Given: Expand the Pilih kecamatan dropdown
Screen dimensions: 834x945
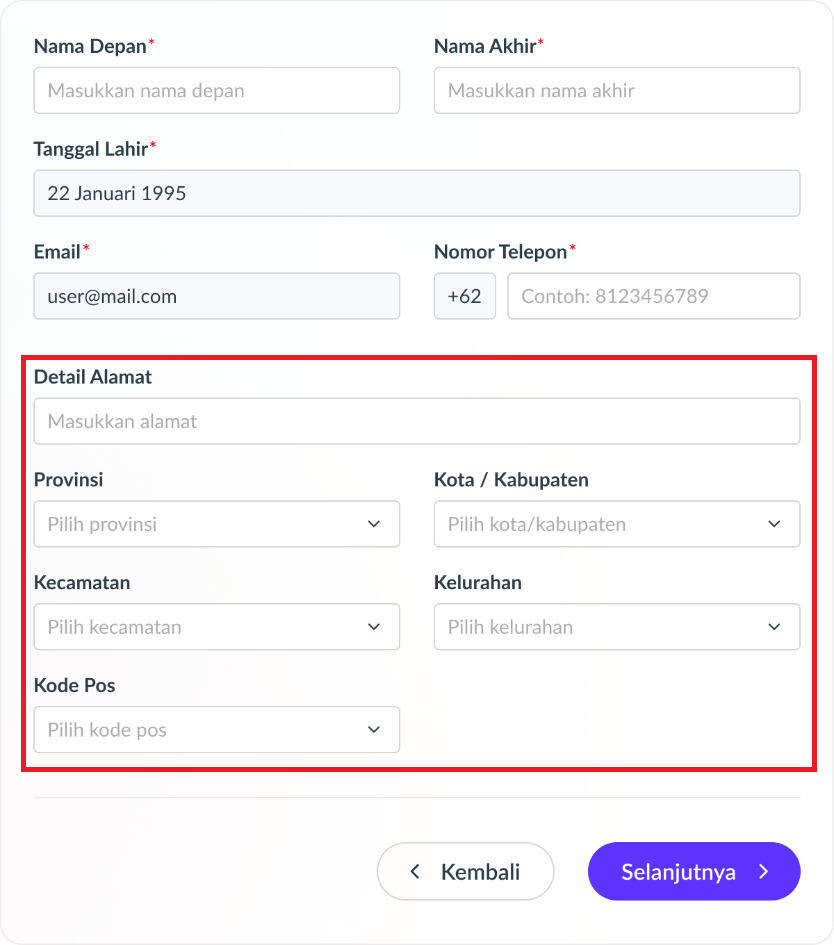Looking at the screenshot, I should [217, 627].
